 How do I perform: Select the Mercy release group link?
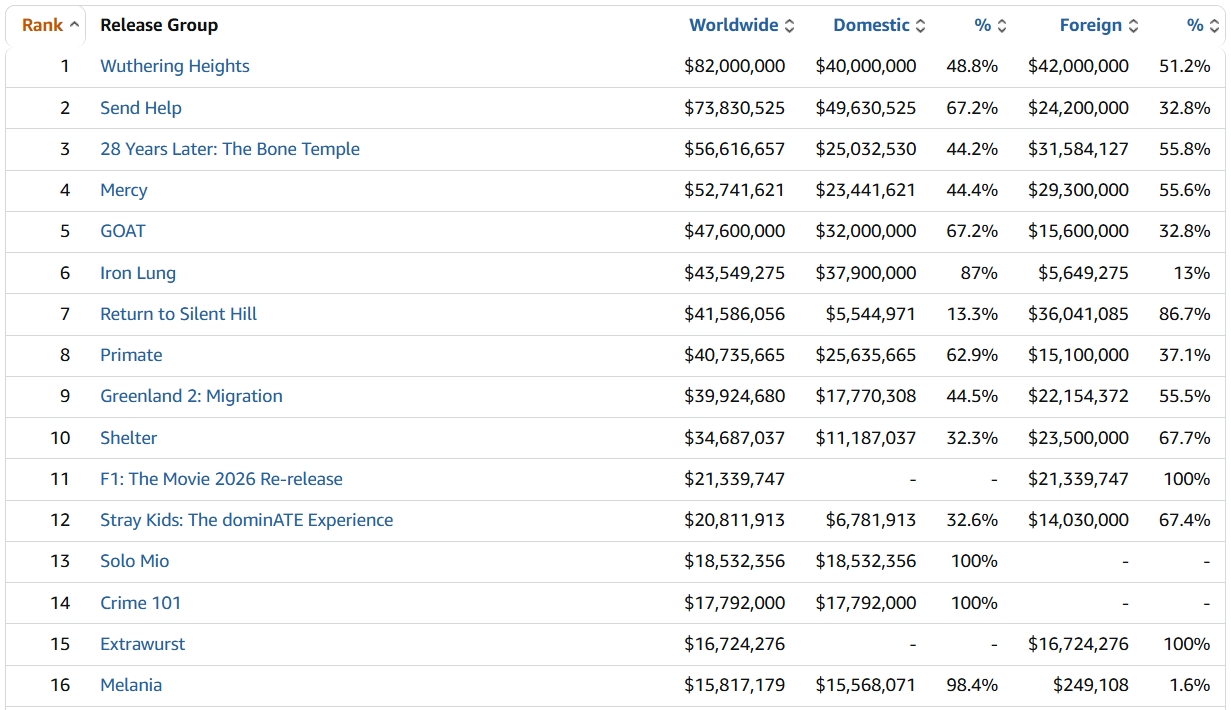[123, 190]
